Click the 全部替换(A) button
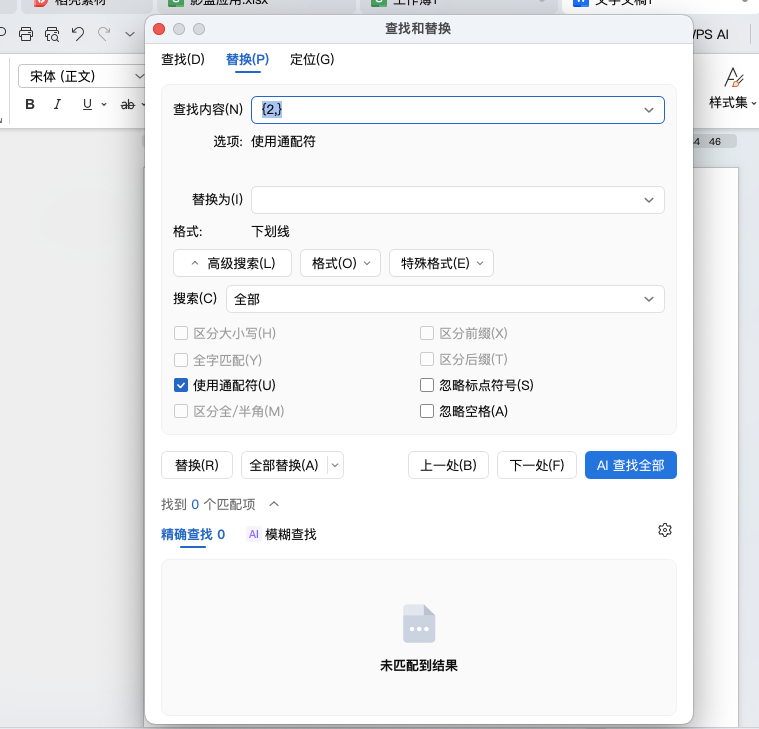The image size is (759, 729). (284, 465)
